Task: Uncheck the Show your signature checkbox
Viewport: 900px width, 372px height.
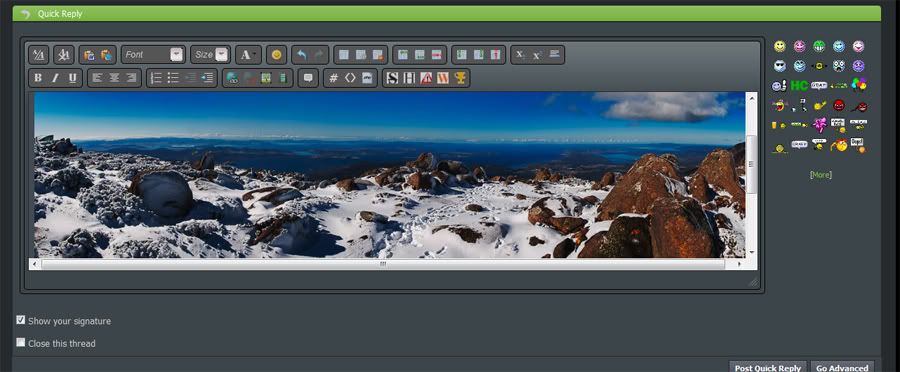Action: tap(21, 320)
